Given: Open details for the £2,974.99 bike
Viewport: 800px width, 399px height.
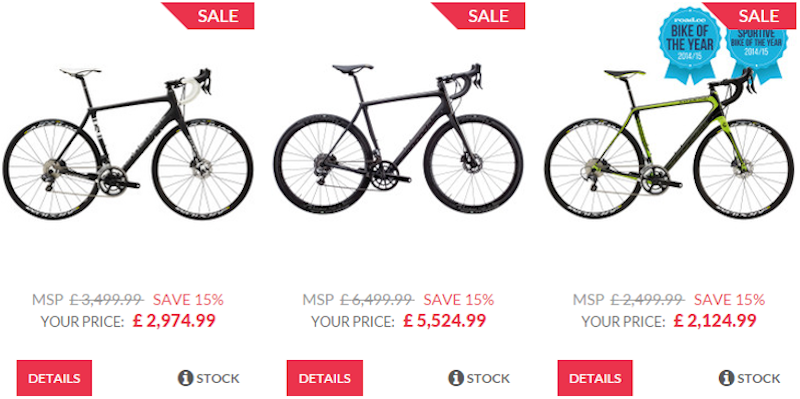Looking at the screenshot, I should click(x=54, y=378).
